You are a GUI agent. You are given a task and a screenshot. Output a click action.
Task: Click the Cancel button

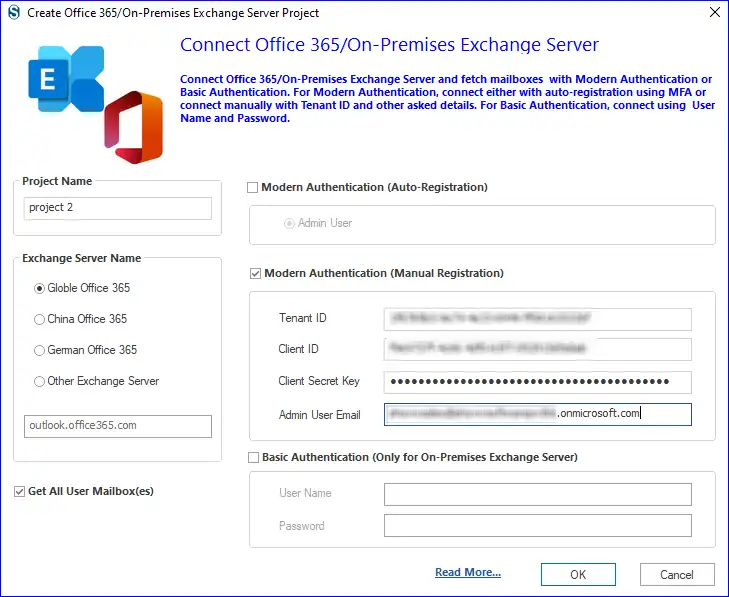[x=677, y=575]
